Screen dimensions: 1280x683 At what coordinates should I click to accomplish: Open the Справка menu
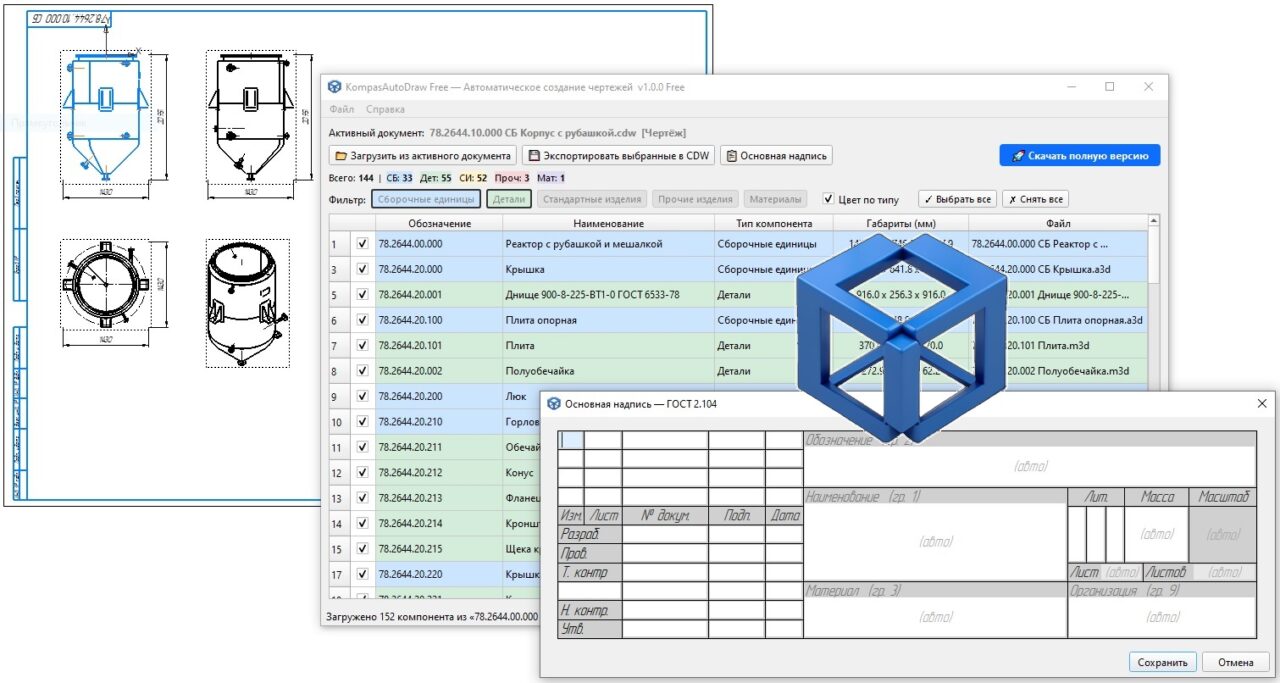385,109
